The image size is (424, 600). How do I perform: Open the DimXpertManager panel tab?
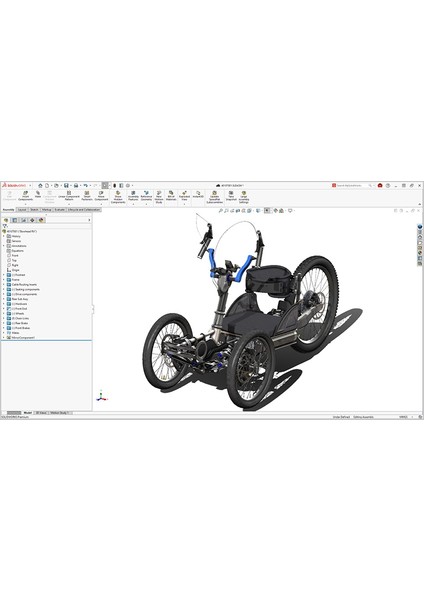(x=32, y=220)
